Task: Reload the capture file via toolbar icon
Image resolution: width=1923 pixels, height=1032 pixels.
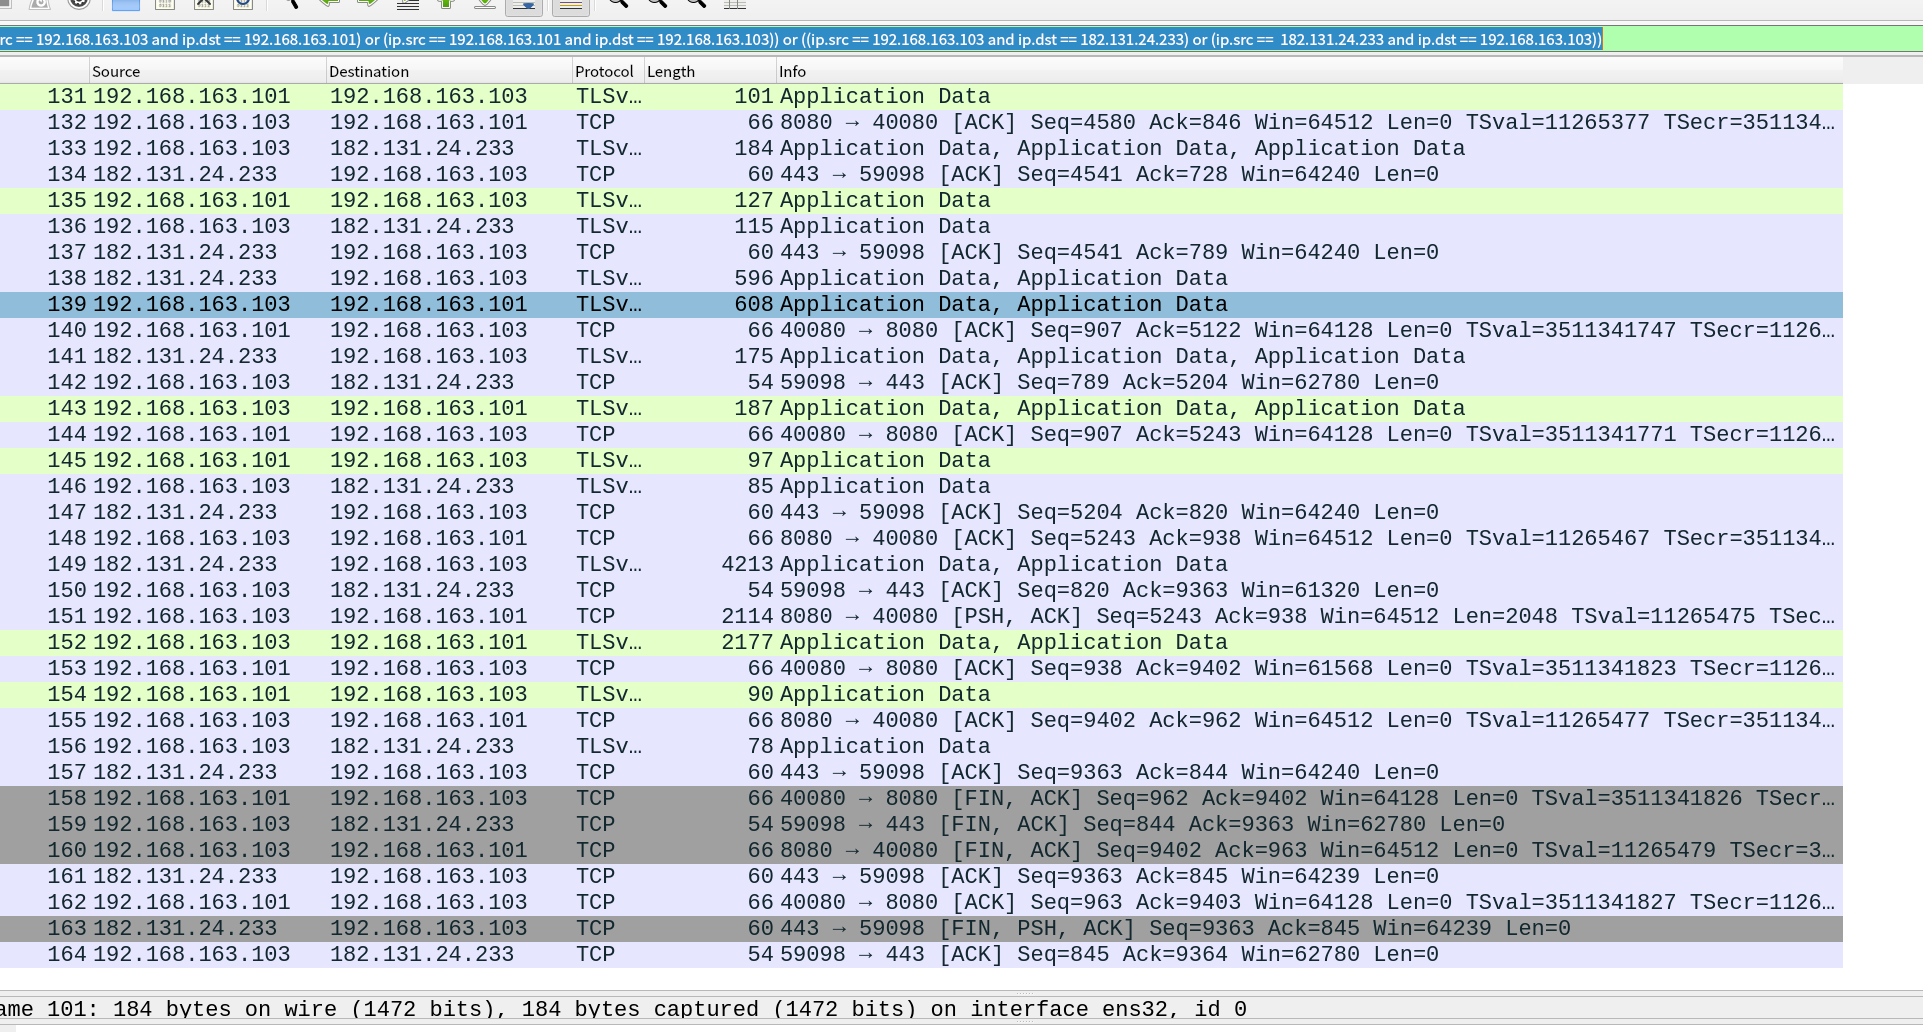Action: (x=243, y=4)
